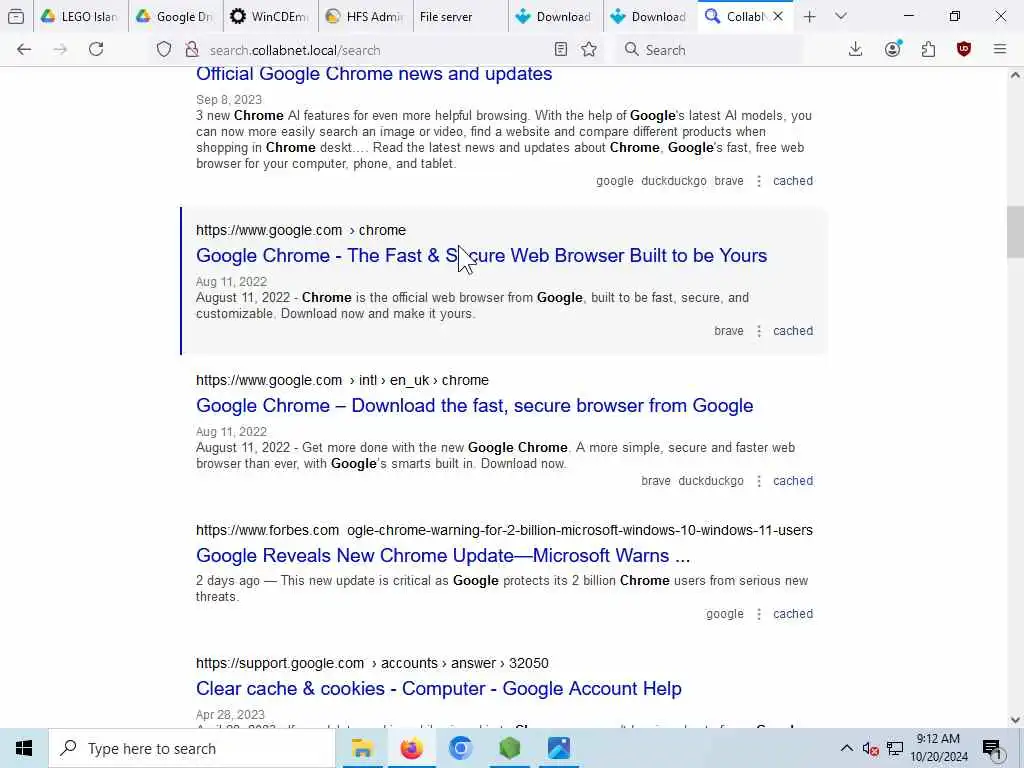Image resolution: width=1024 pixels, height=768 pixels.
Task: Open Firefox account icon
Action: coord(893,50)
